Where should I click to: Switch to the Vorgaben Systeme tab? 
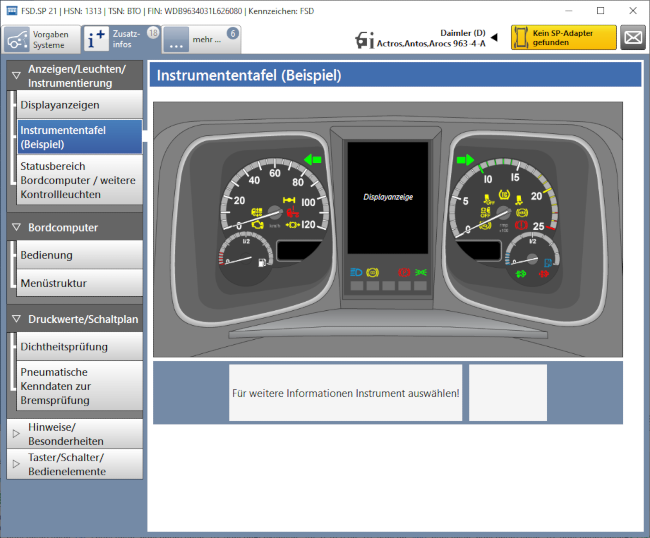[x=39, y=39]
